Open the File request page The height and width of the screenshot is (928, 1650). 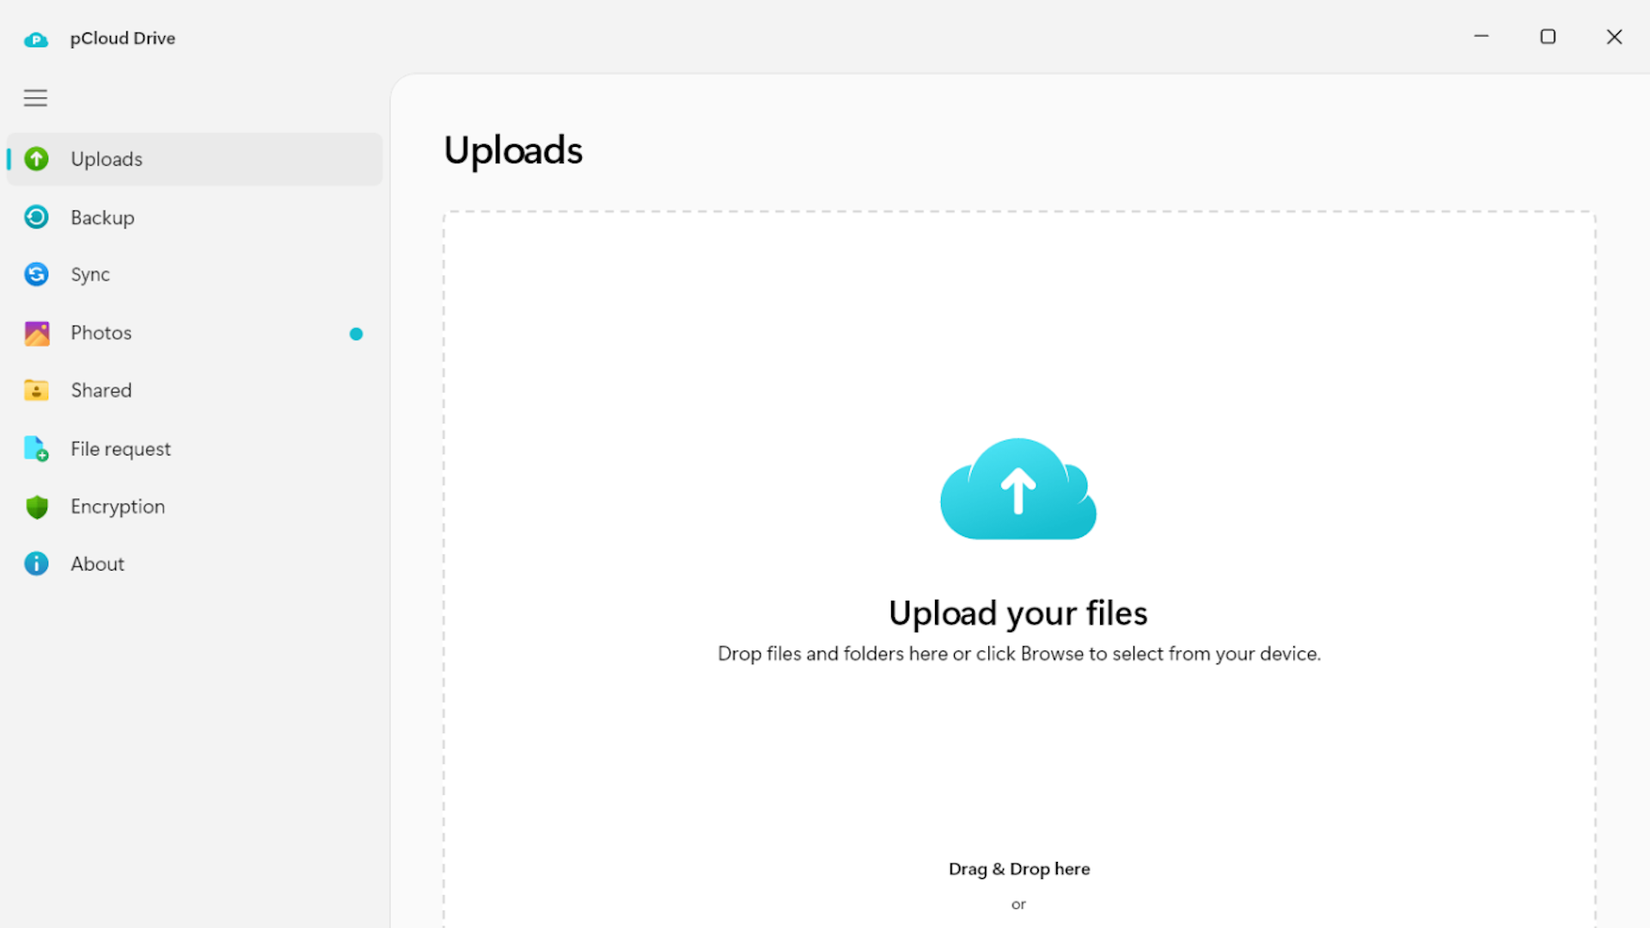120,448
